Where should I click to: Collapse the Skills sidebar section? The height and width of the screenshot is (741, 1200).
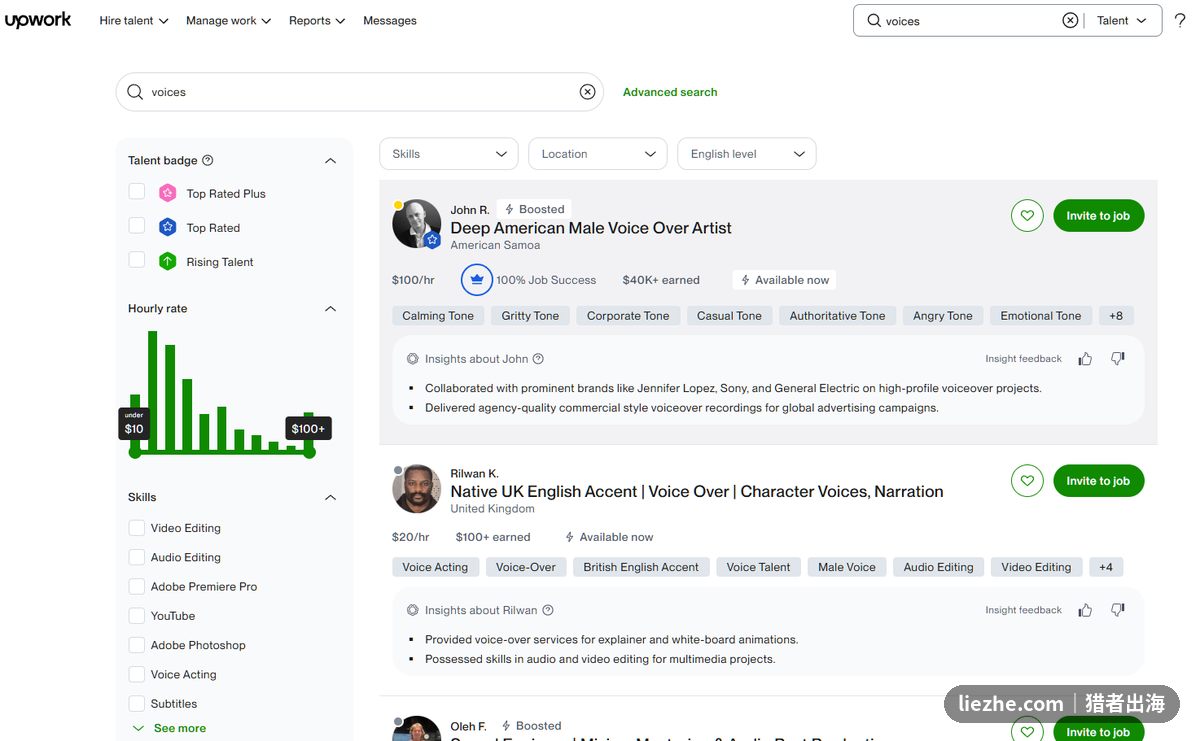[x=331, y=498]
